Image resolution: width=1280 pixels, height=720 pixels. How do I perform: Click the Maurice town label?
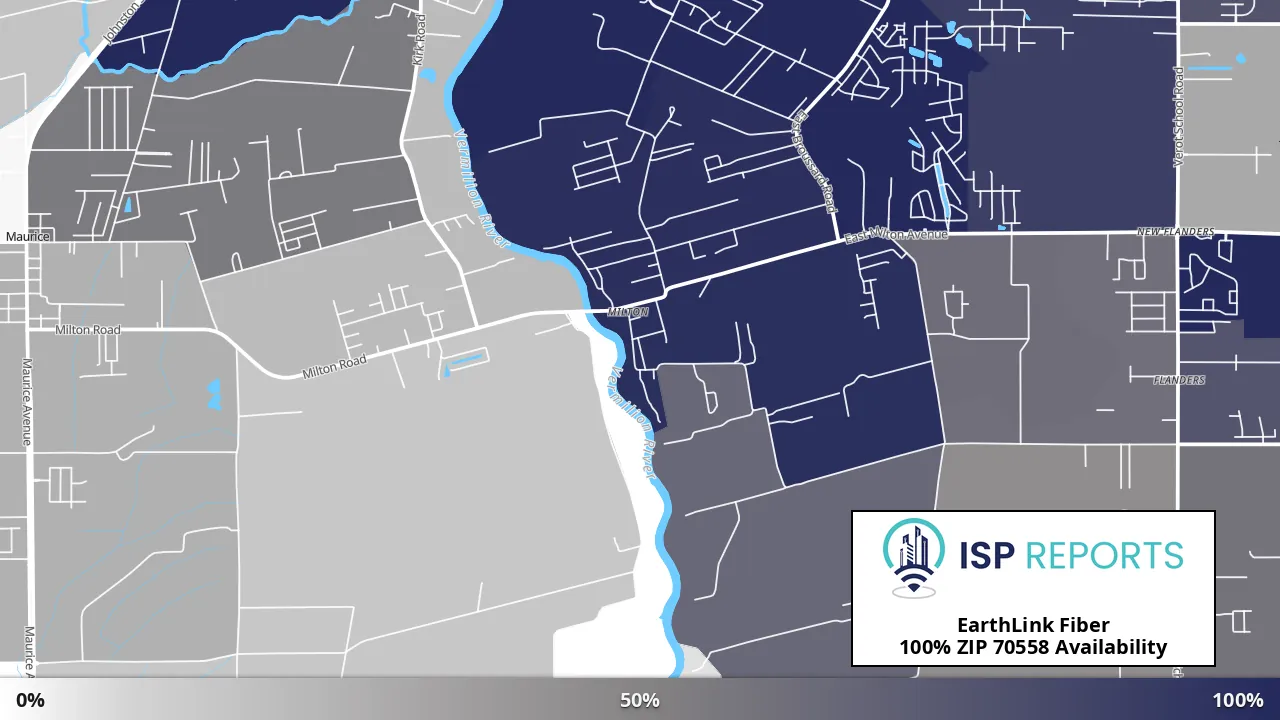tap(28, 237)
